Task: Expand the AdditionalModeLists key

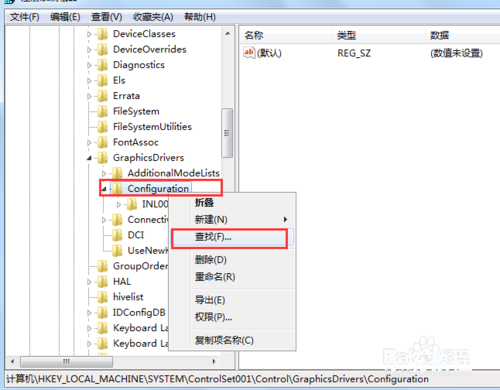Action: click(104, 174)
